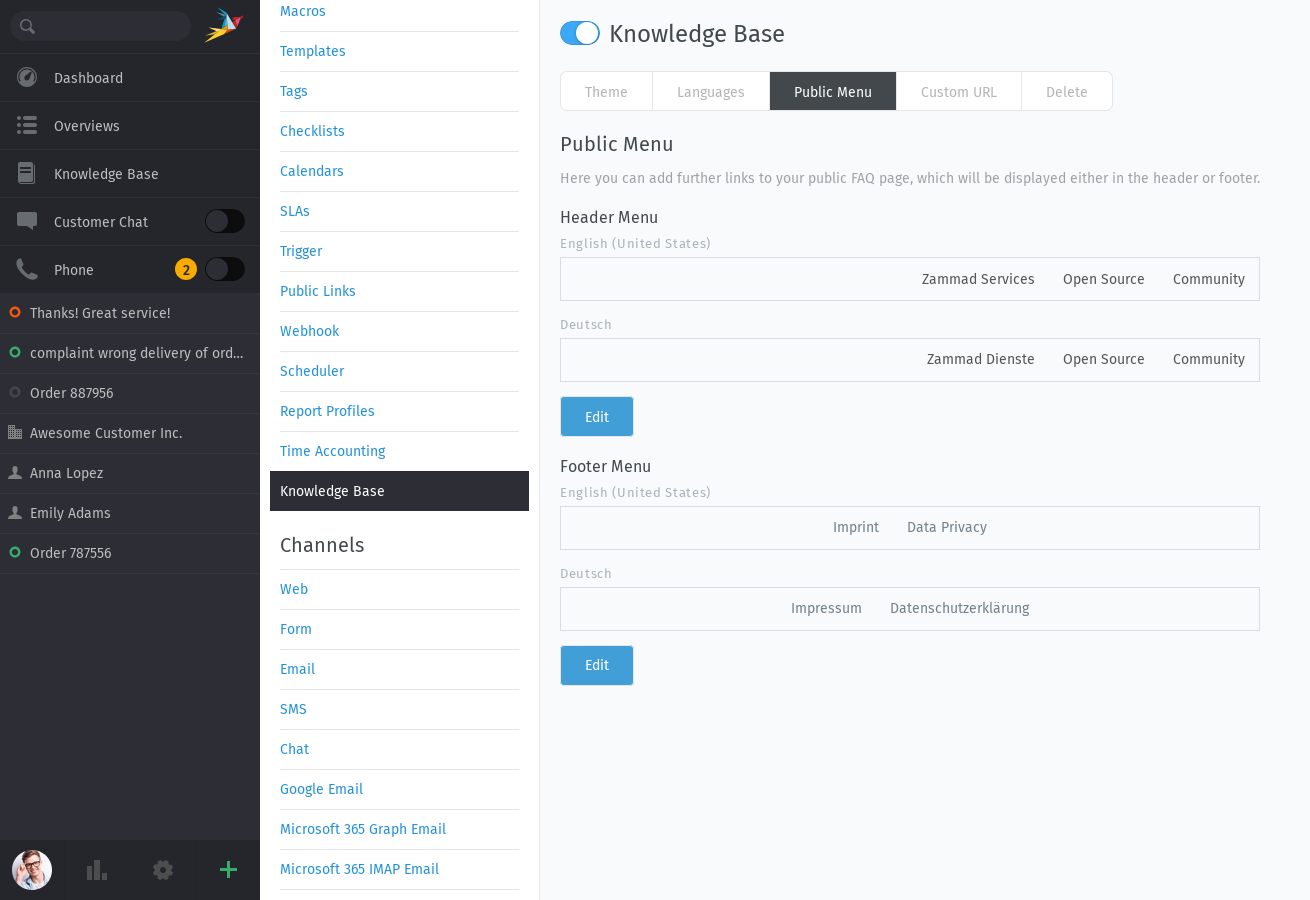1310x900 pixels.
Task: Click the person icon beside Emily Adams
Action: (x=15, y=513)
